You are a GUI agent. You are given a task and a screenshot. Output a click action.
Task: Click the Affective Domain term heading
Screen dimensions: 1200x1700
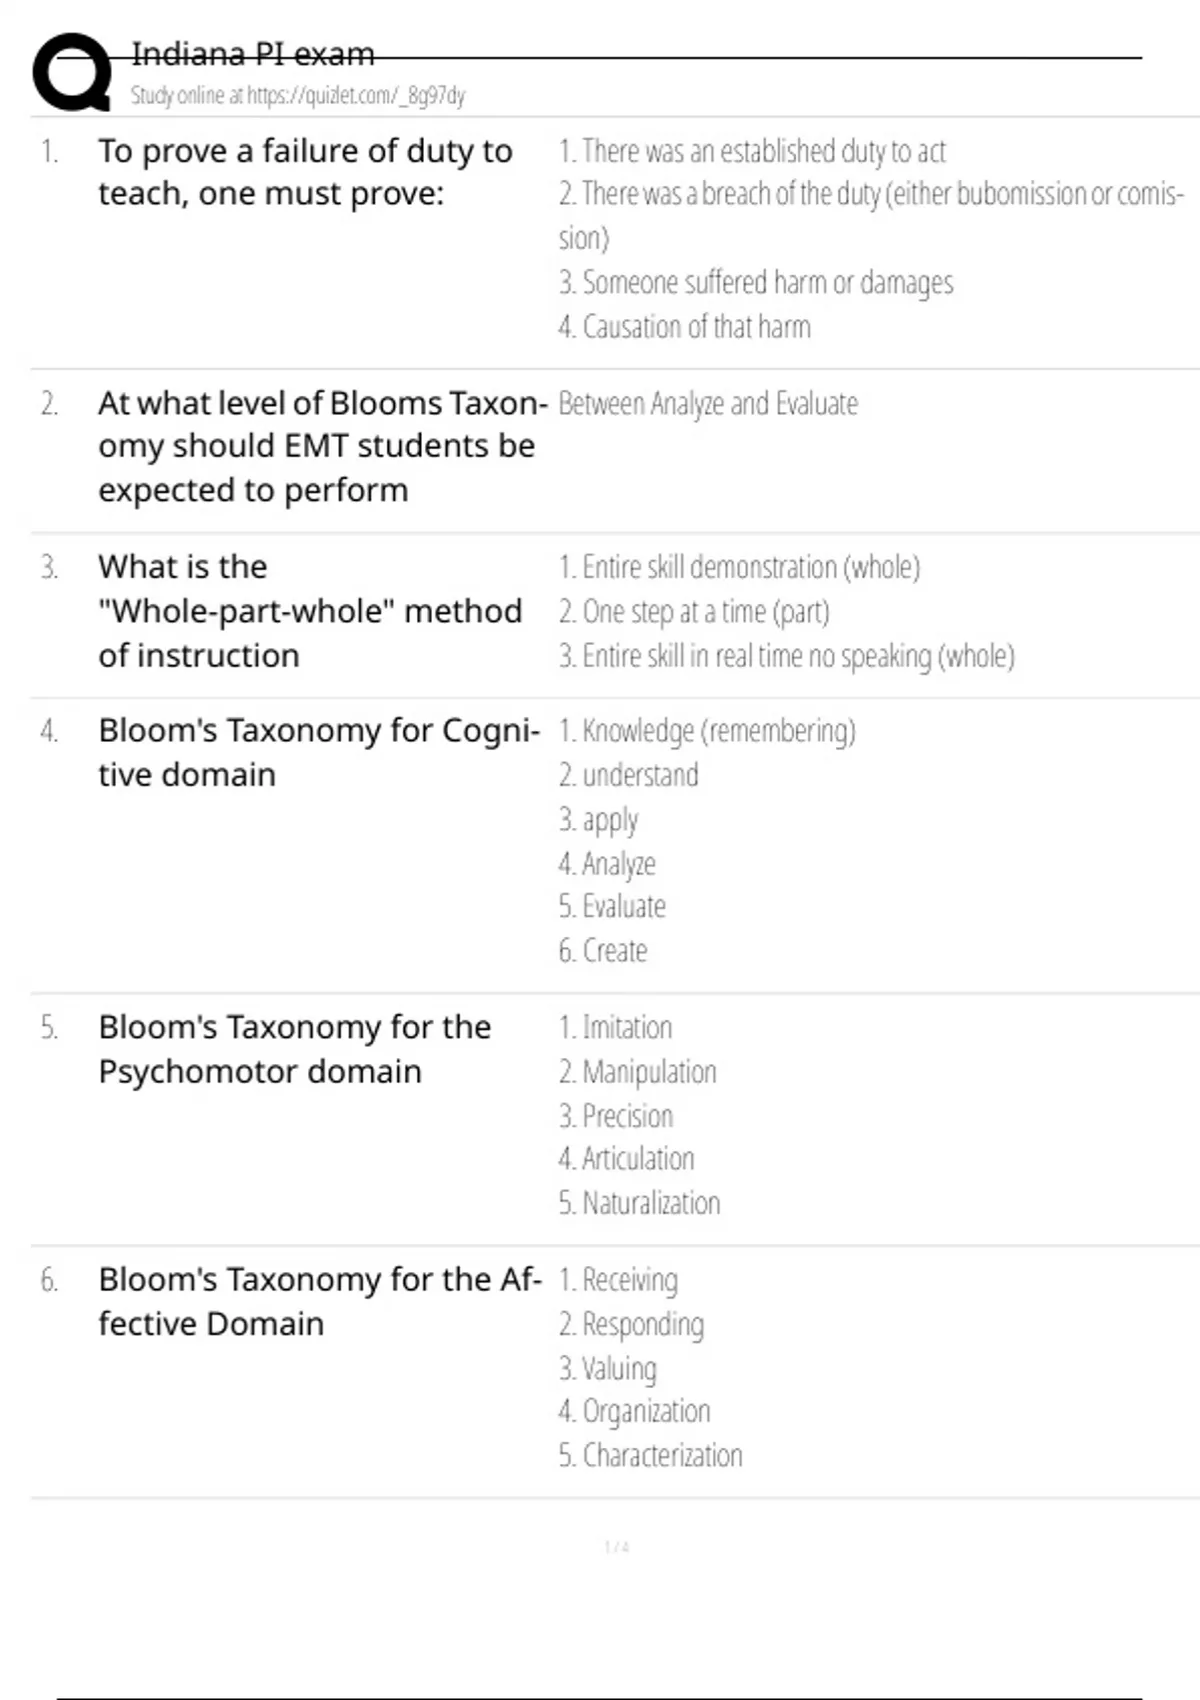click(318, 1301)
